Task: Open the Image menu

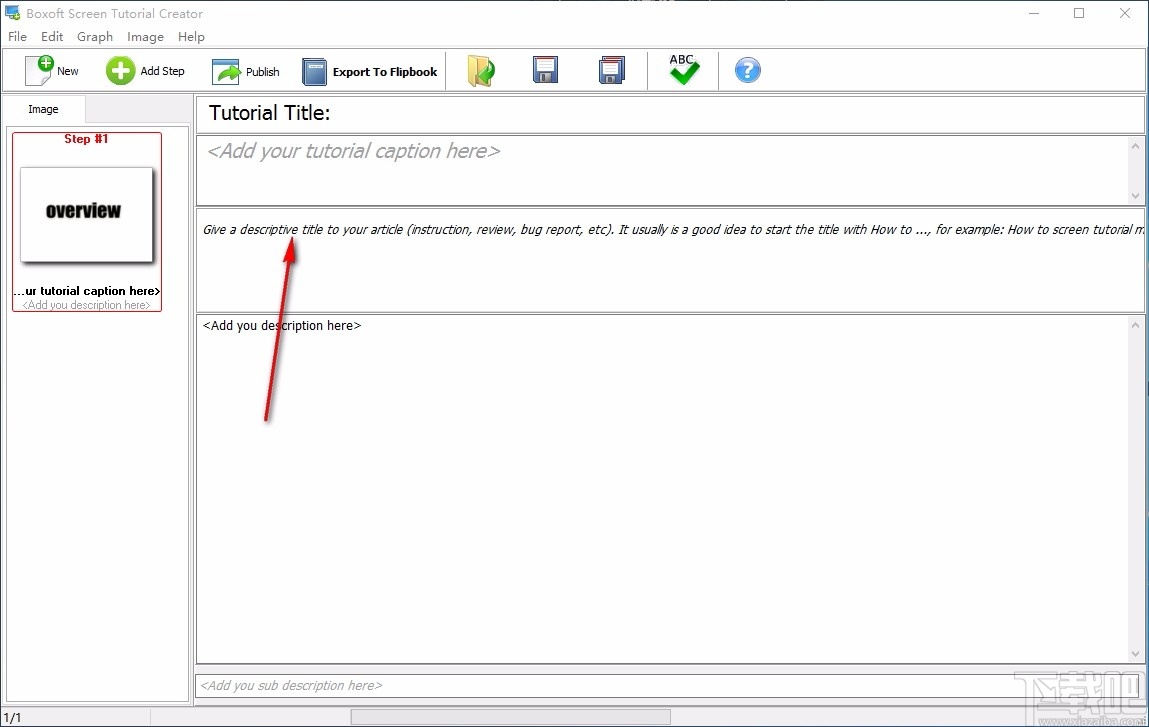Action: [146, 36]
